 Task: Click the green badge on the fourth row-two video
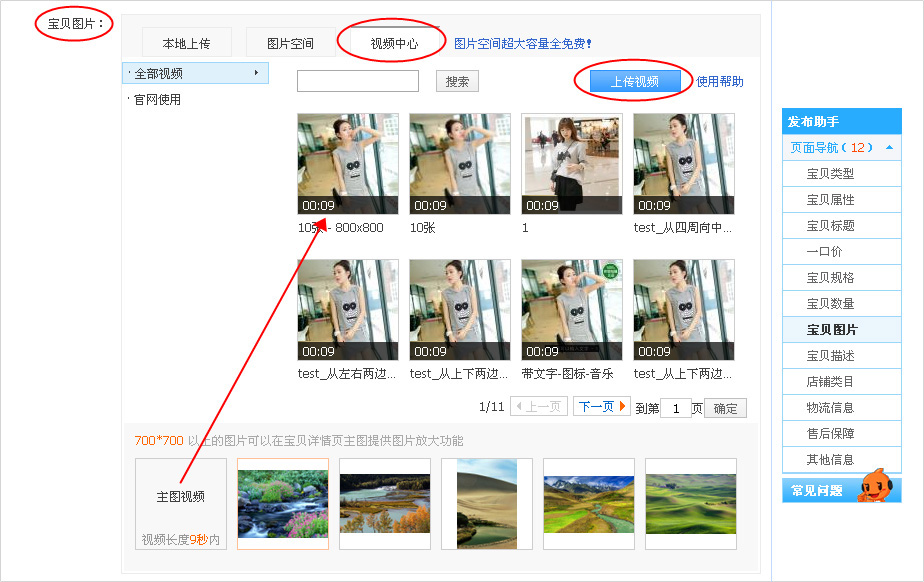click(x=610, y=273)
